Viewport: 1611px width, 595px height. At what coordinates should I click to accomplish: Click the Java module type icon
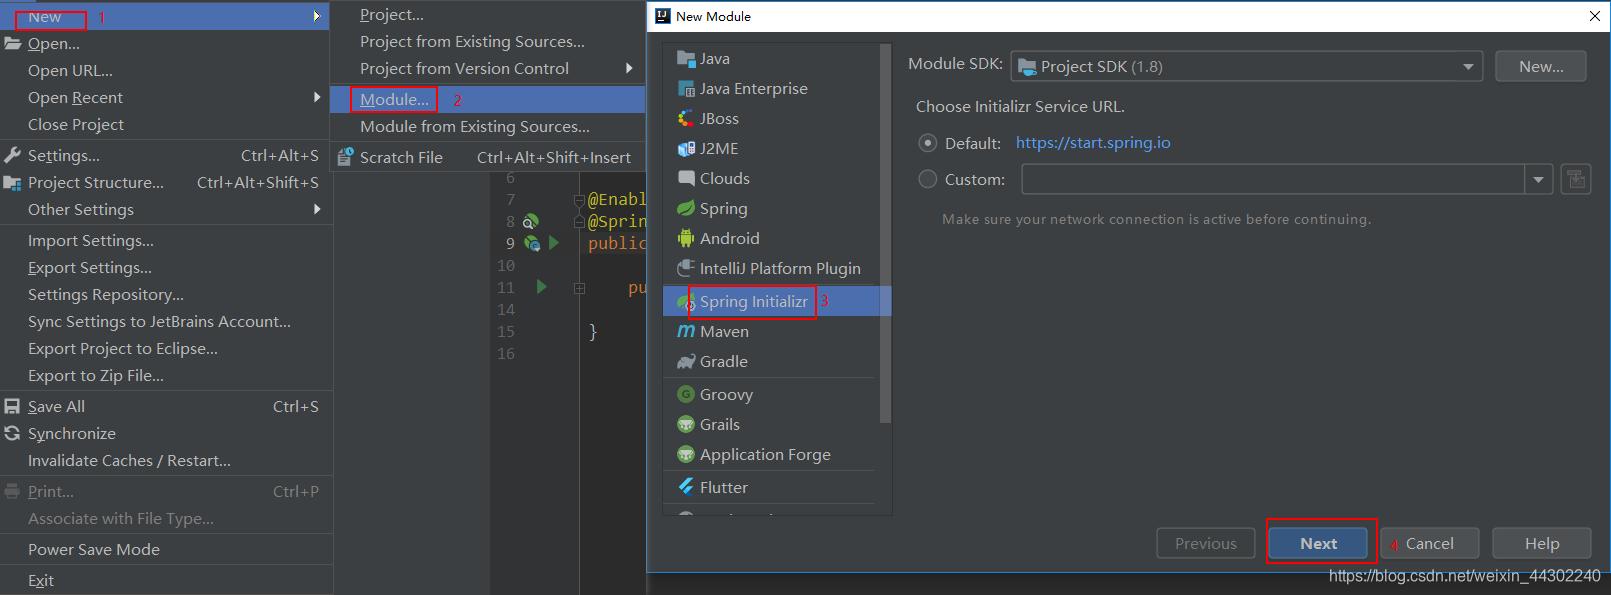pyautogui.click(x=686, y=58)
